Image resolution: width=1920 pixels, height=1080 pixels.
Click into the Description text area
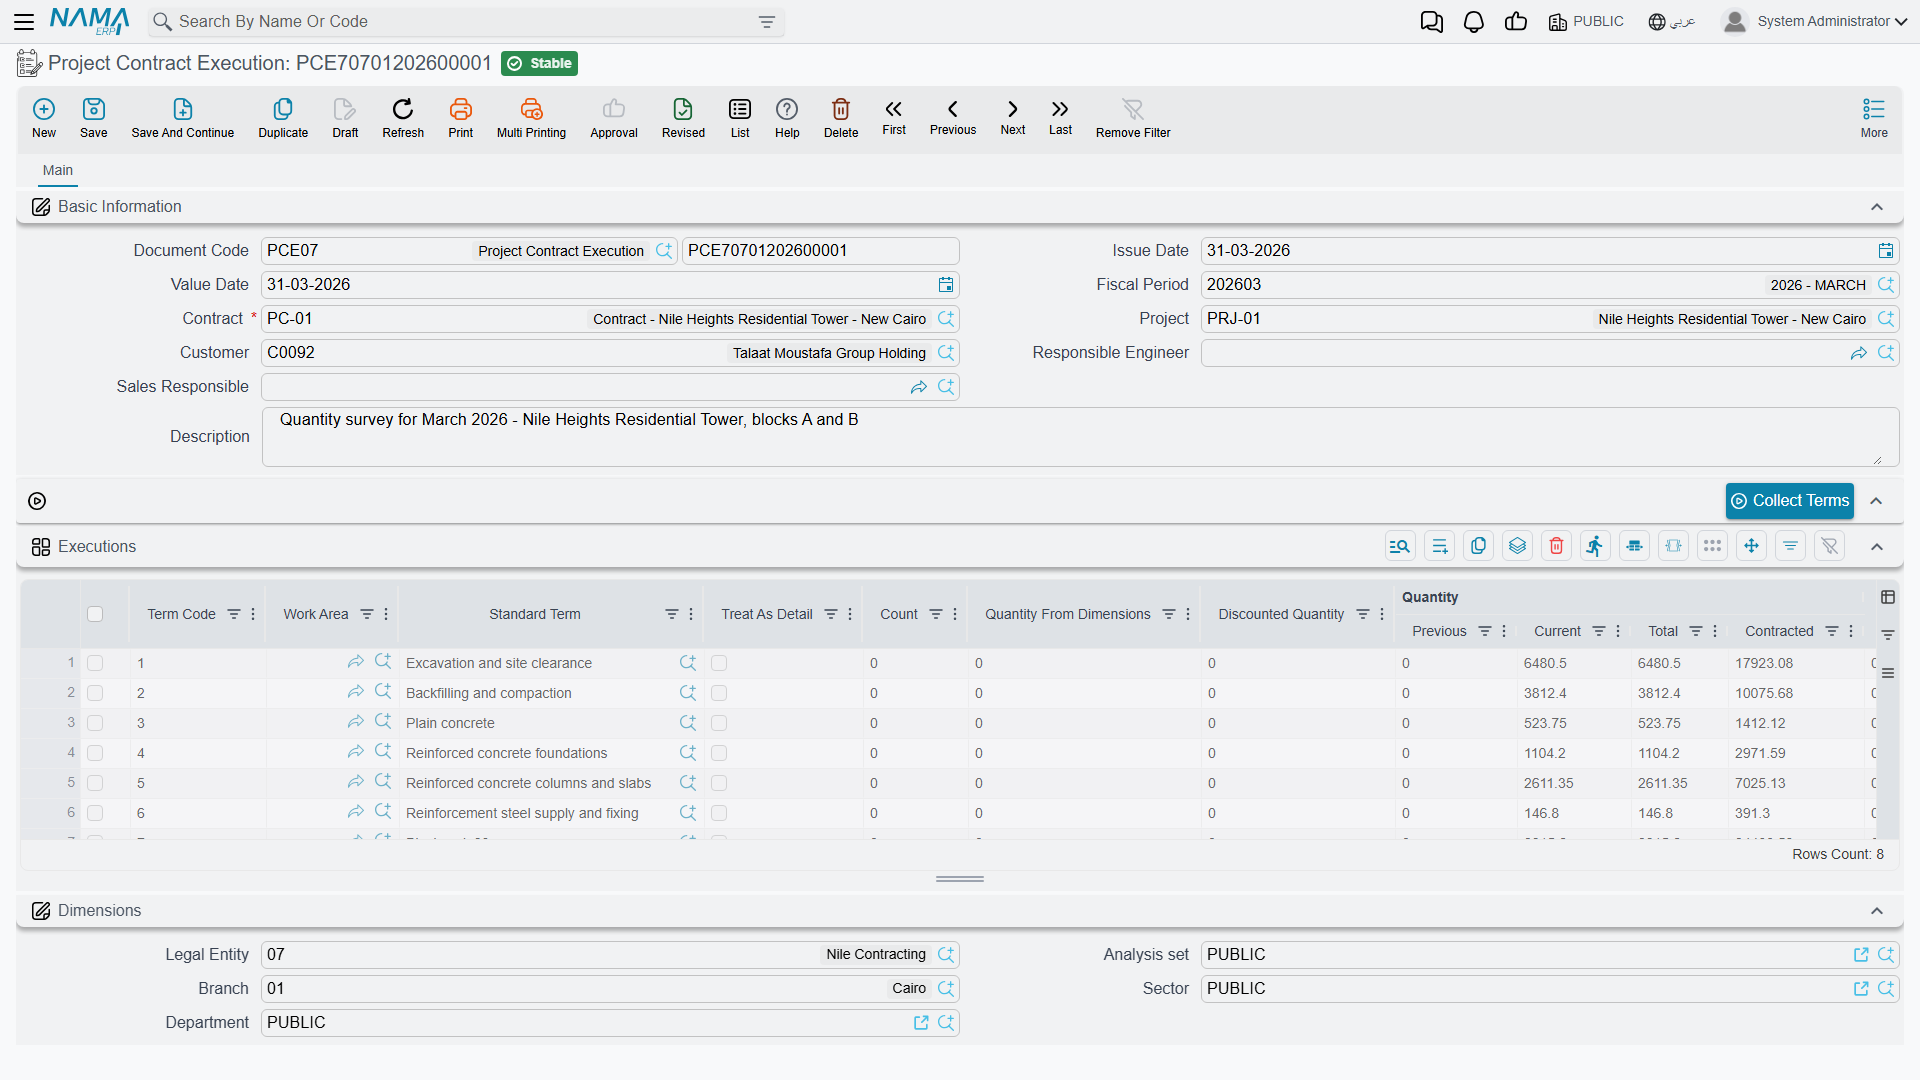click(1080, 437)
